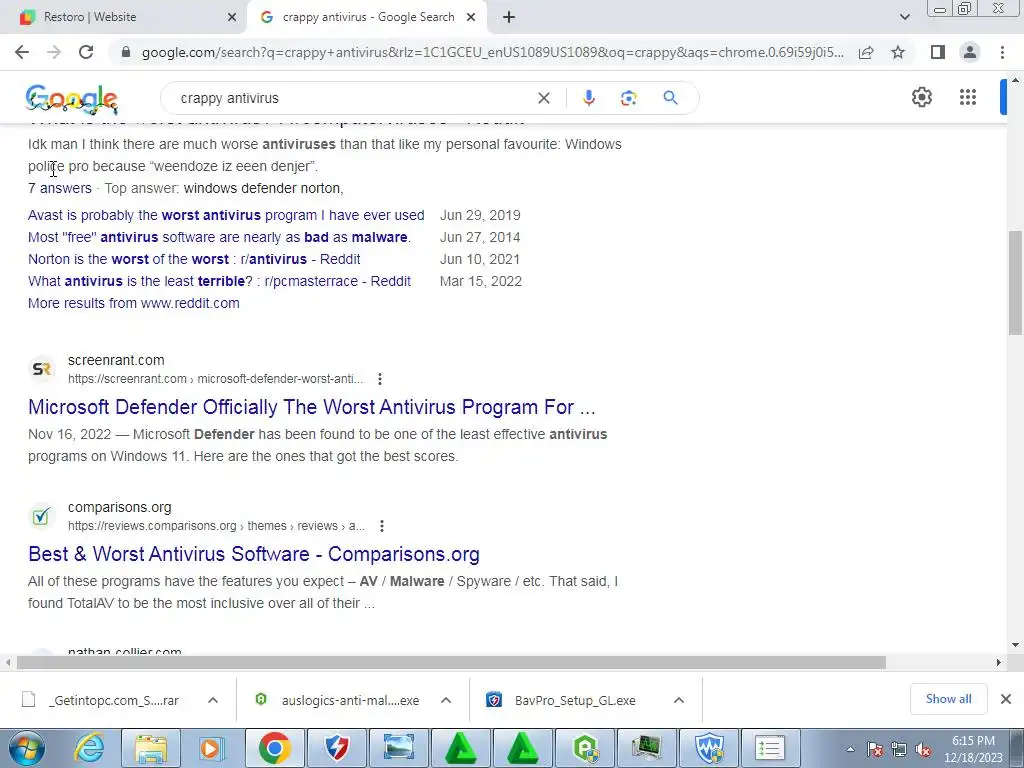Viewport: 1024px width, 768px height.
Task: Close the crappy antivirus Google Search tab
Action: pyautogui.click(x=471, y=18)
